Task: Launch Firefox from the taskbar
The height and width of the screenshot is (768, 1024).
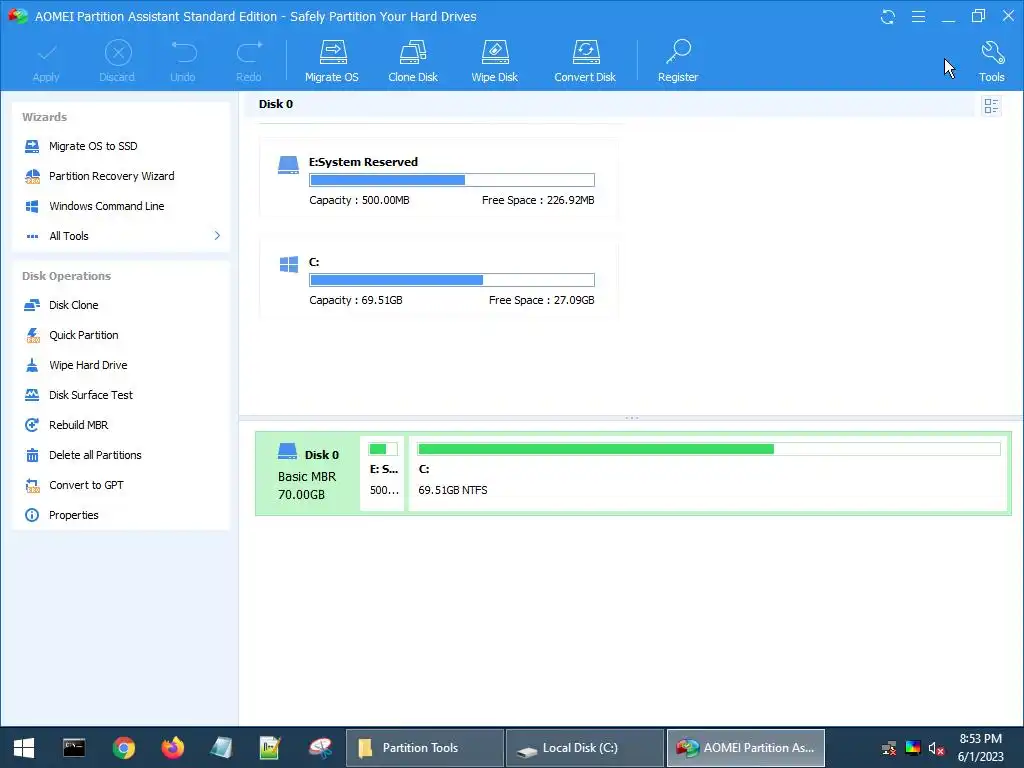Action: point(173,748)
